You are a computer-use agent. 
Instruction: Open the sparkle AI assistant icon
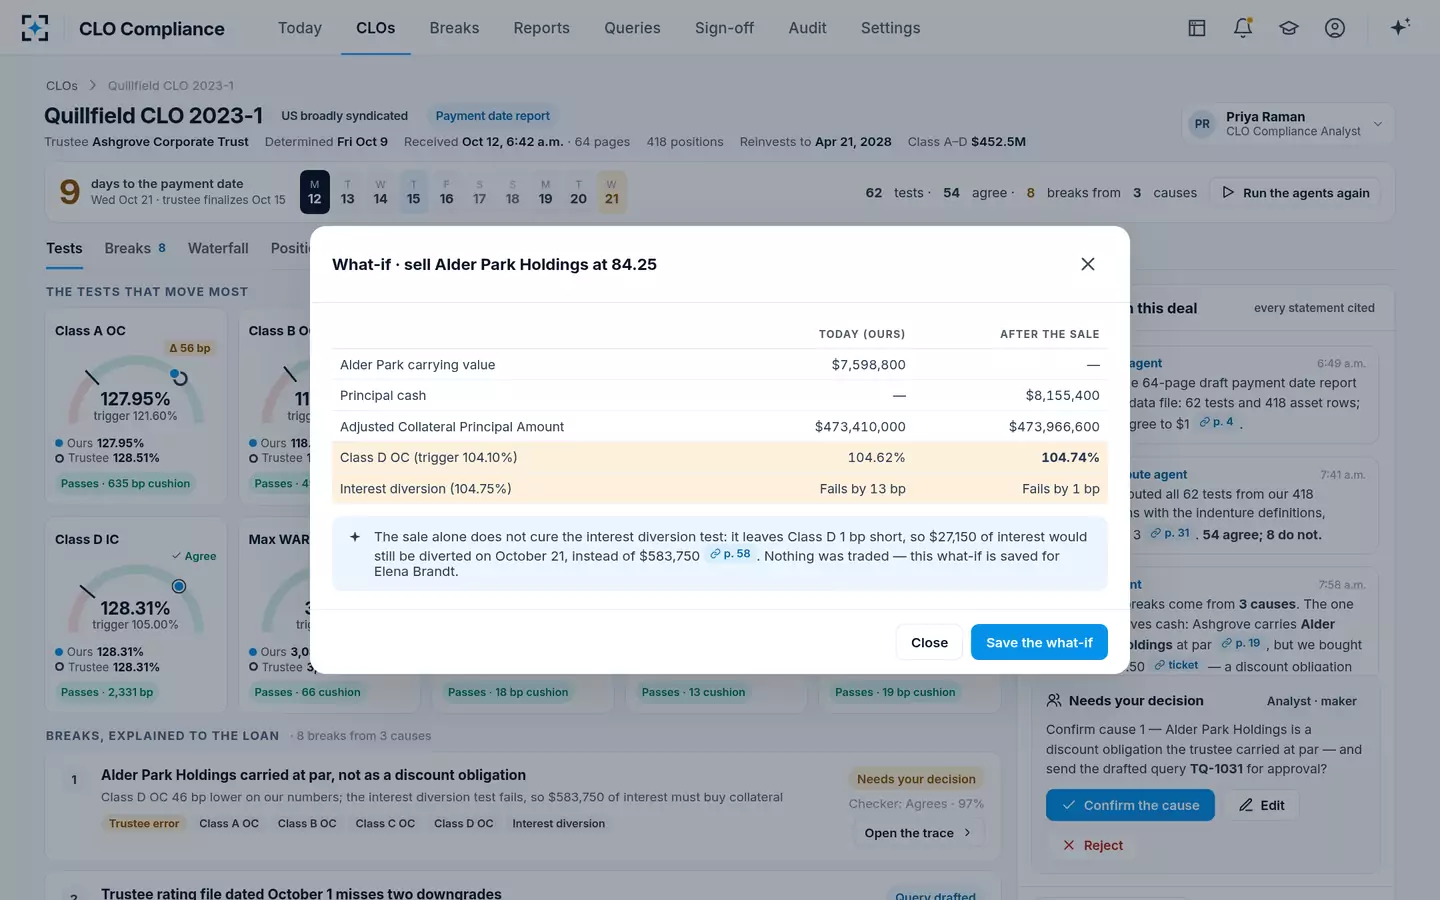point(1400,27)
